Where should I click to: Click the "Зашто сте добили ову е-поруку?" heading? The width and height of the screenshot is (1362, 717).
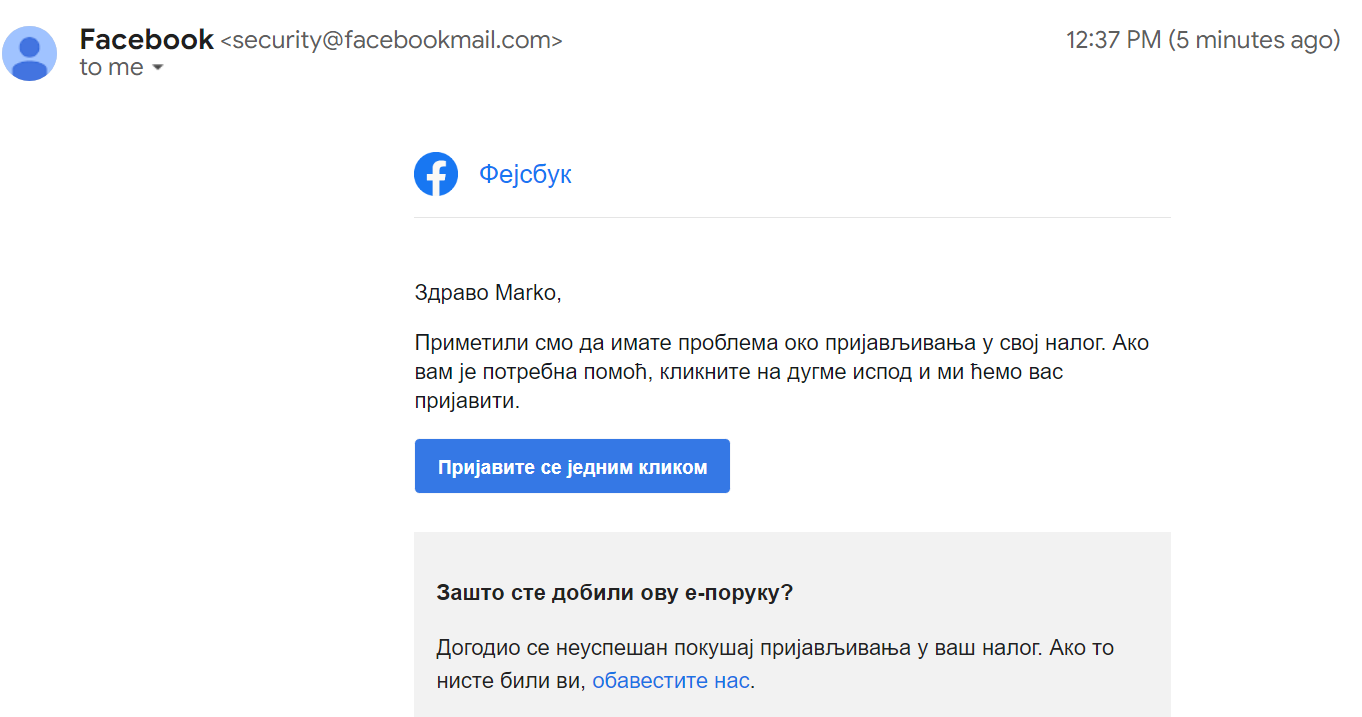tap(614, 592)
